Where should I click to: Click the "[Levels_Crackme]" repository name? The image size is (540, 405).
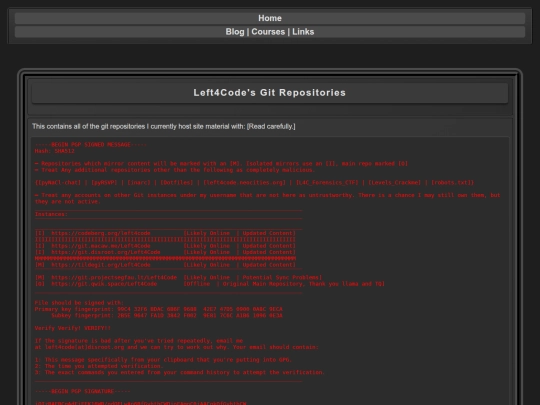[394, 183]
